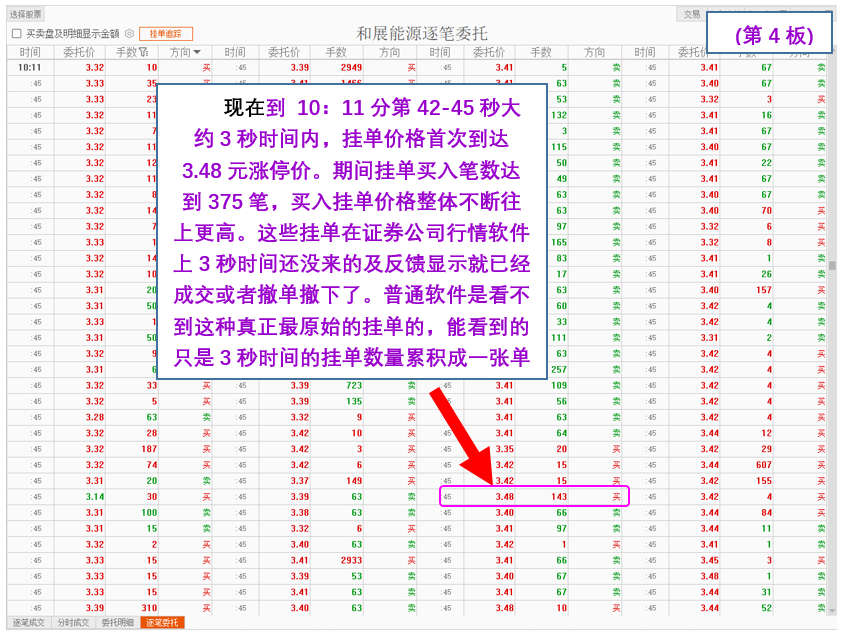Click the 选择股票 button
Screen dimensions: 854x642
[26, 14]
